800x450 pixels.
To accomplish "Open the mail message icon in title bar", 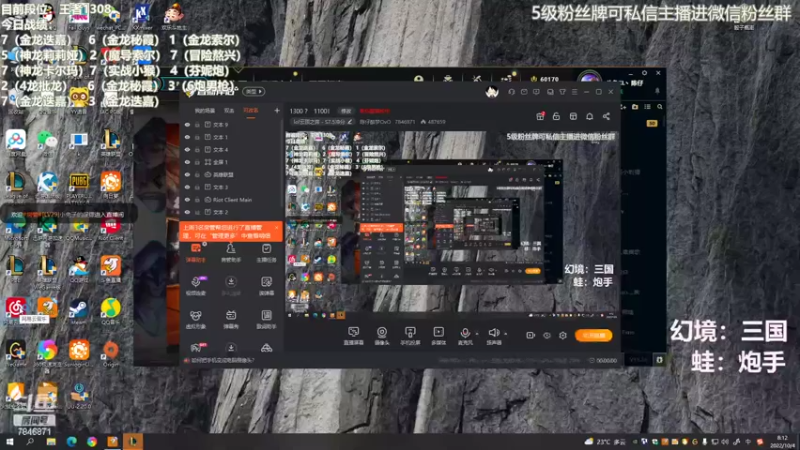I will pos(524,92).
